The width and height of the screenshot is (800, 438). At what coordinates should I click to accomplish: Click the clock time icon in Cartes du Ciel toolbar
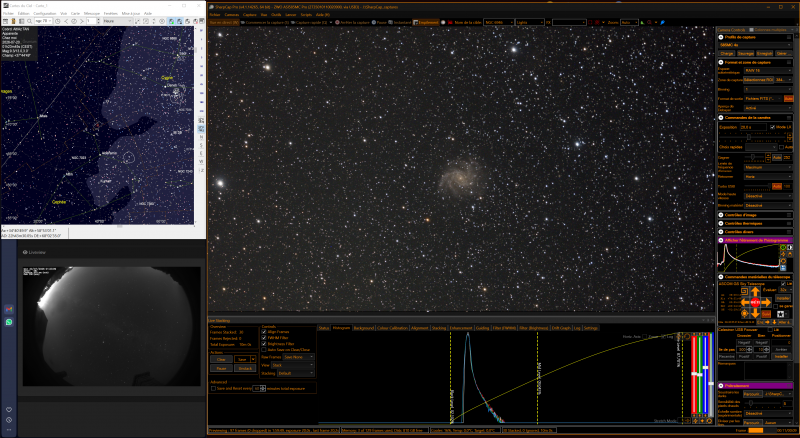[58, 21]
